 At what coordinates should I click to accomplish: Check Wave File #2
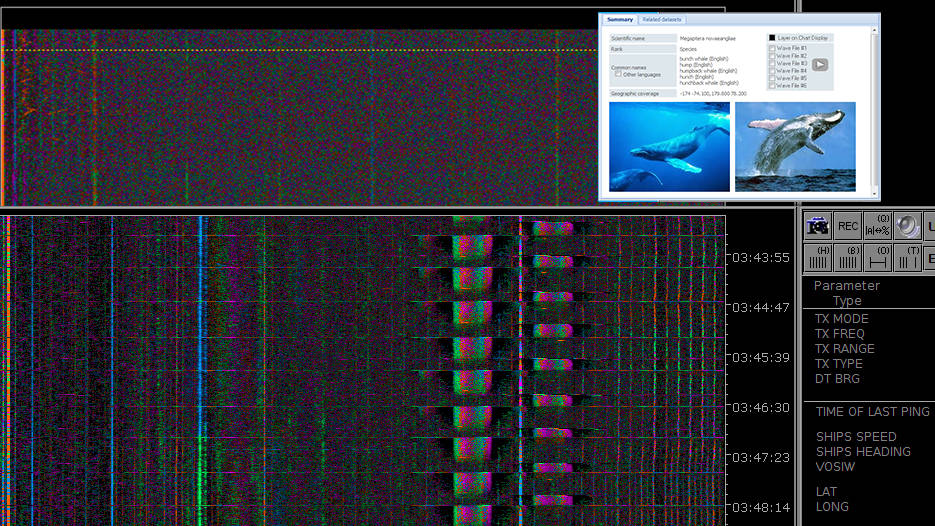pyautogui.click(x=772, y=56)
